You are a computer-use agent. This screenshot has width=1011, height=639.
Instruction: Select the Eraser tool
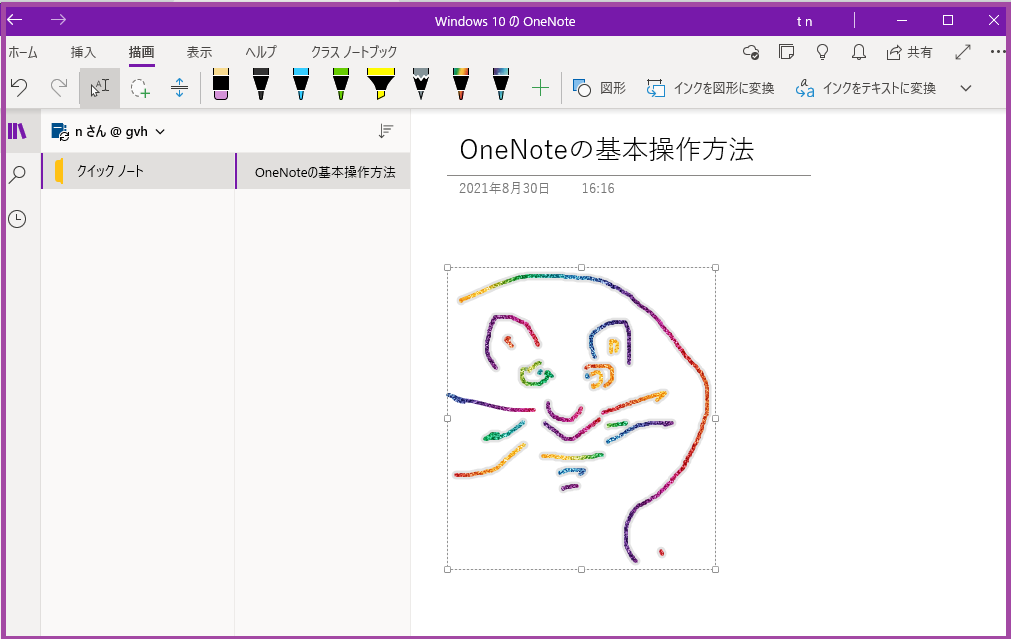tap(220, 87)
